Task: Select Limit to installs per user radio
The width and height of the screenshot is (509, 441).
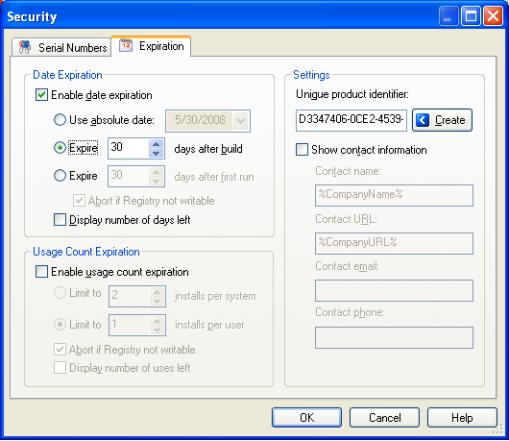Action: point(60,324)
